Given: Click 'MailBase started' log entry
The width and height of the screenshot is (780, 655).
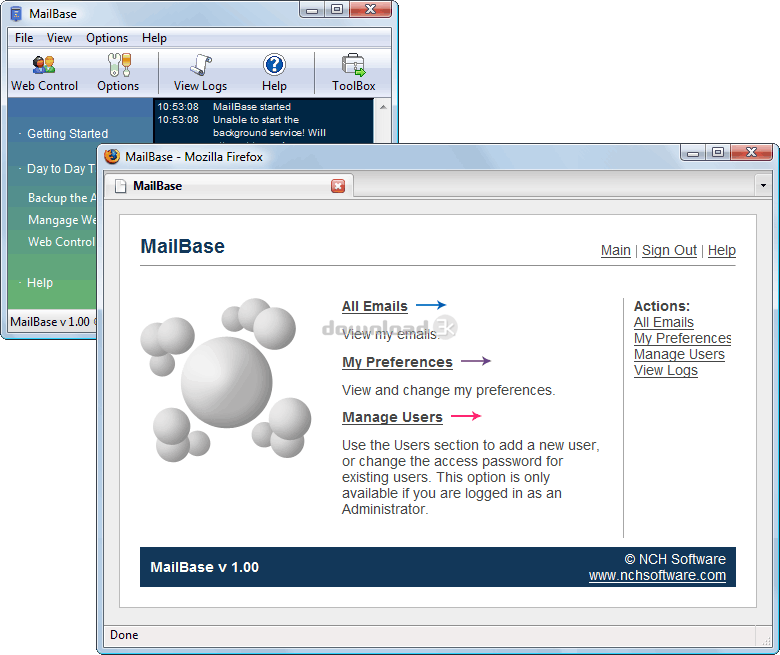Looking at the screenshot, I should pos(252,106).
